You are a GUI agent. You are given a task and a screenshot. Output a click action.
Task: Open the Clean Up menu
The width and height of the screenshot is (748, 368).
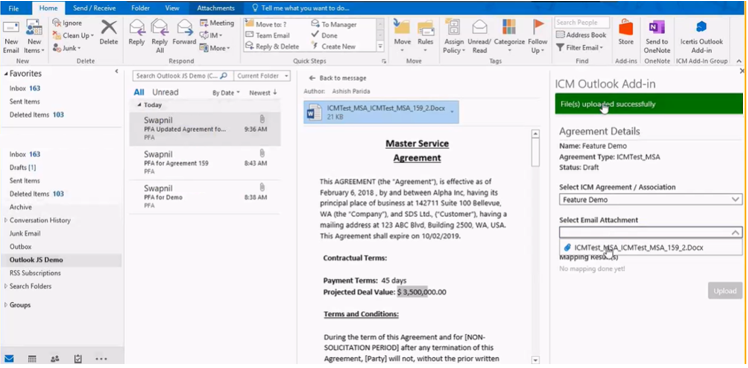click(73, 35)
